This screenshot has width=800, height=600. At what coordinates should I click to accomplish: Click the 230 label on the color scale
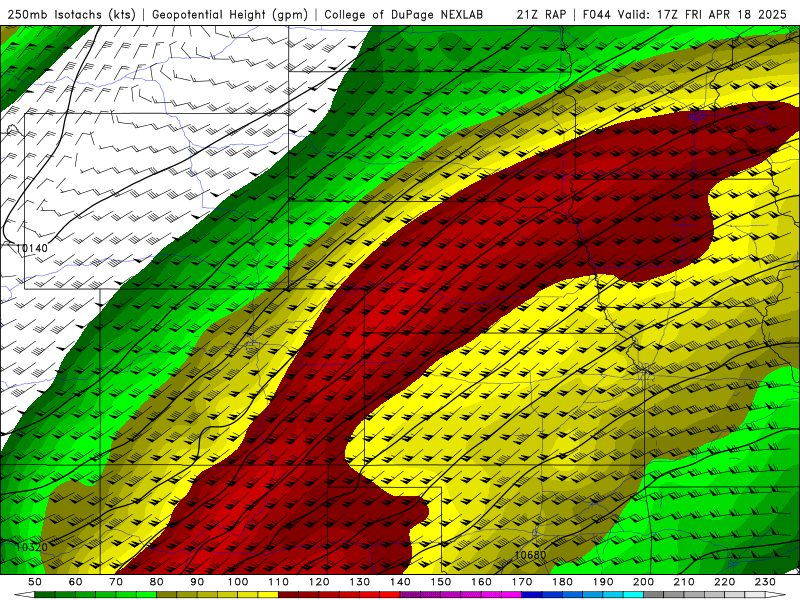pos(765,582)
